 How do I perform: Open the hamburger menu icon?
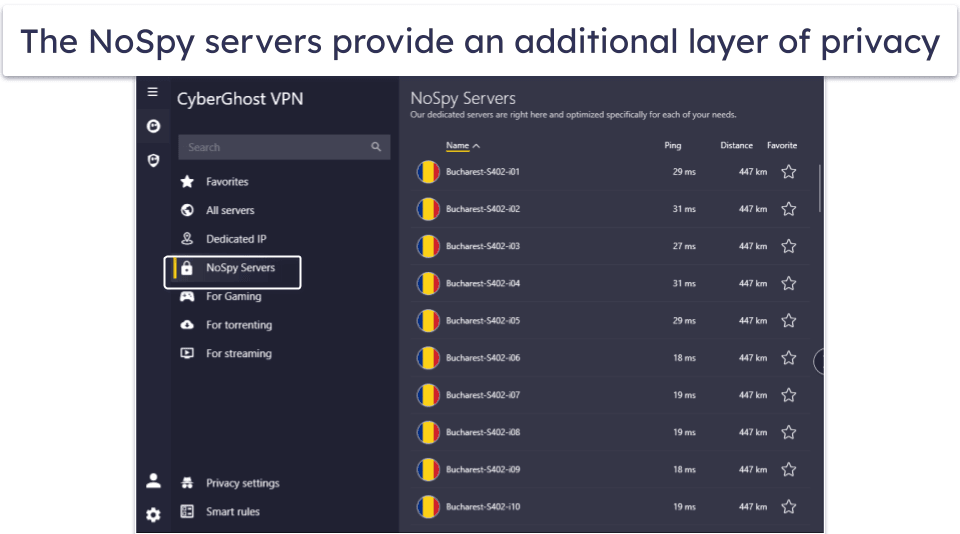click(x=152, y=92)
